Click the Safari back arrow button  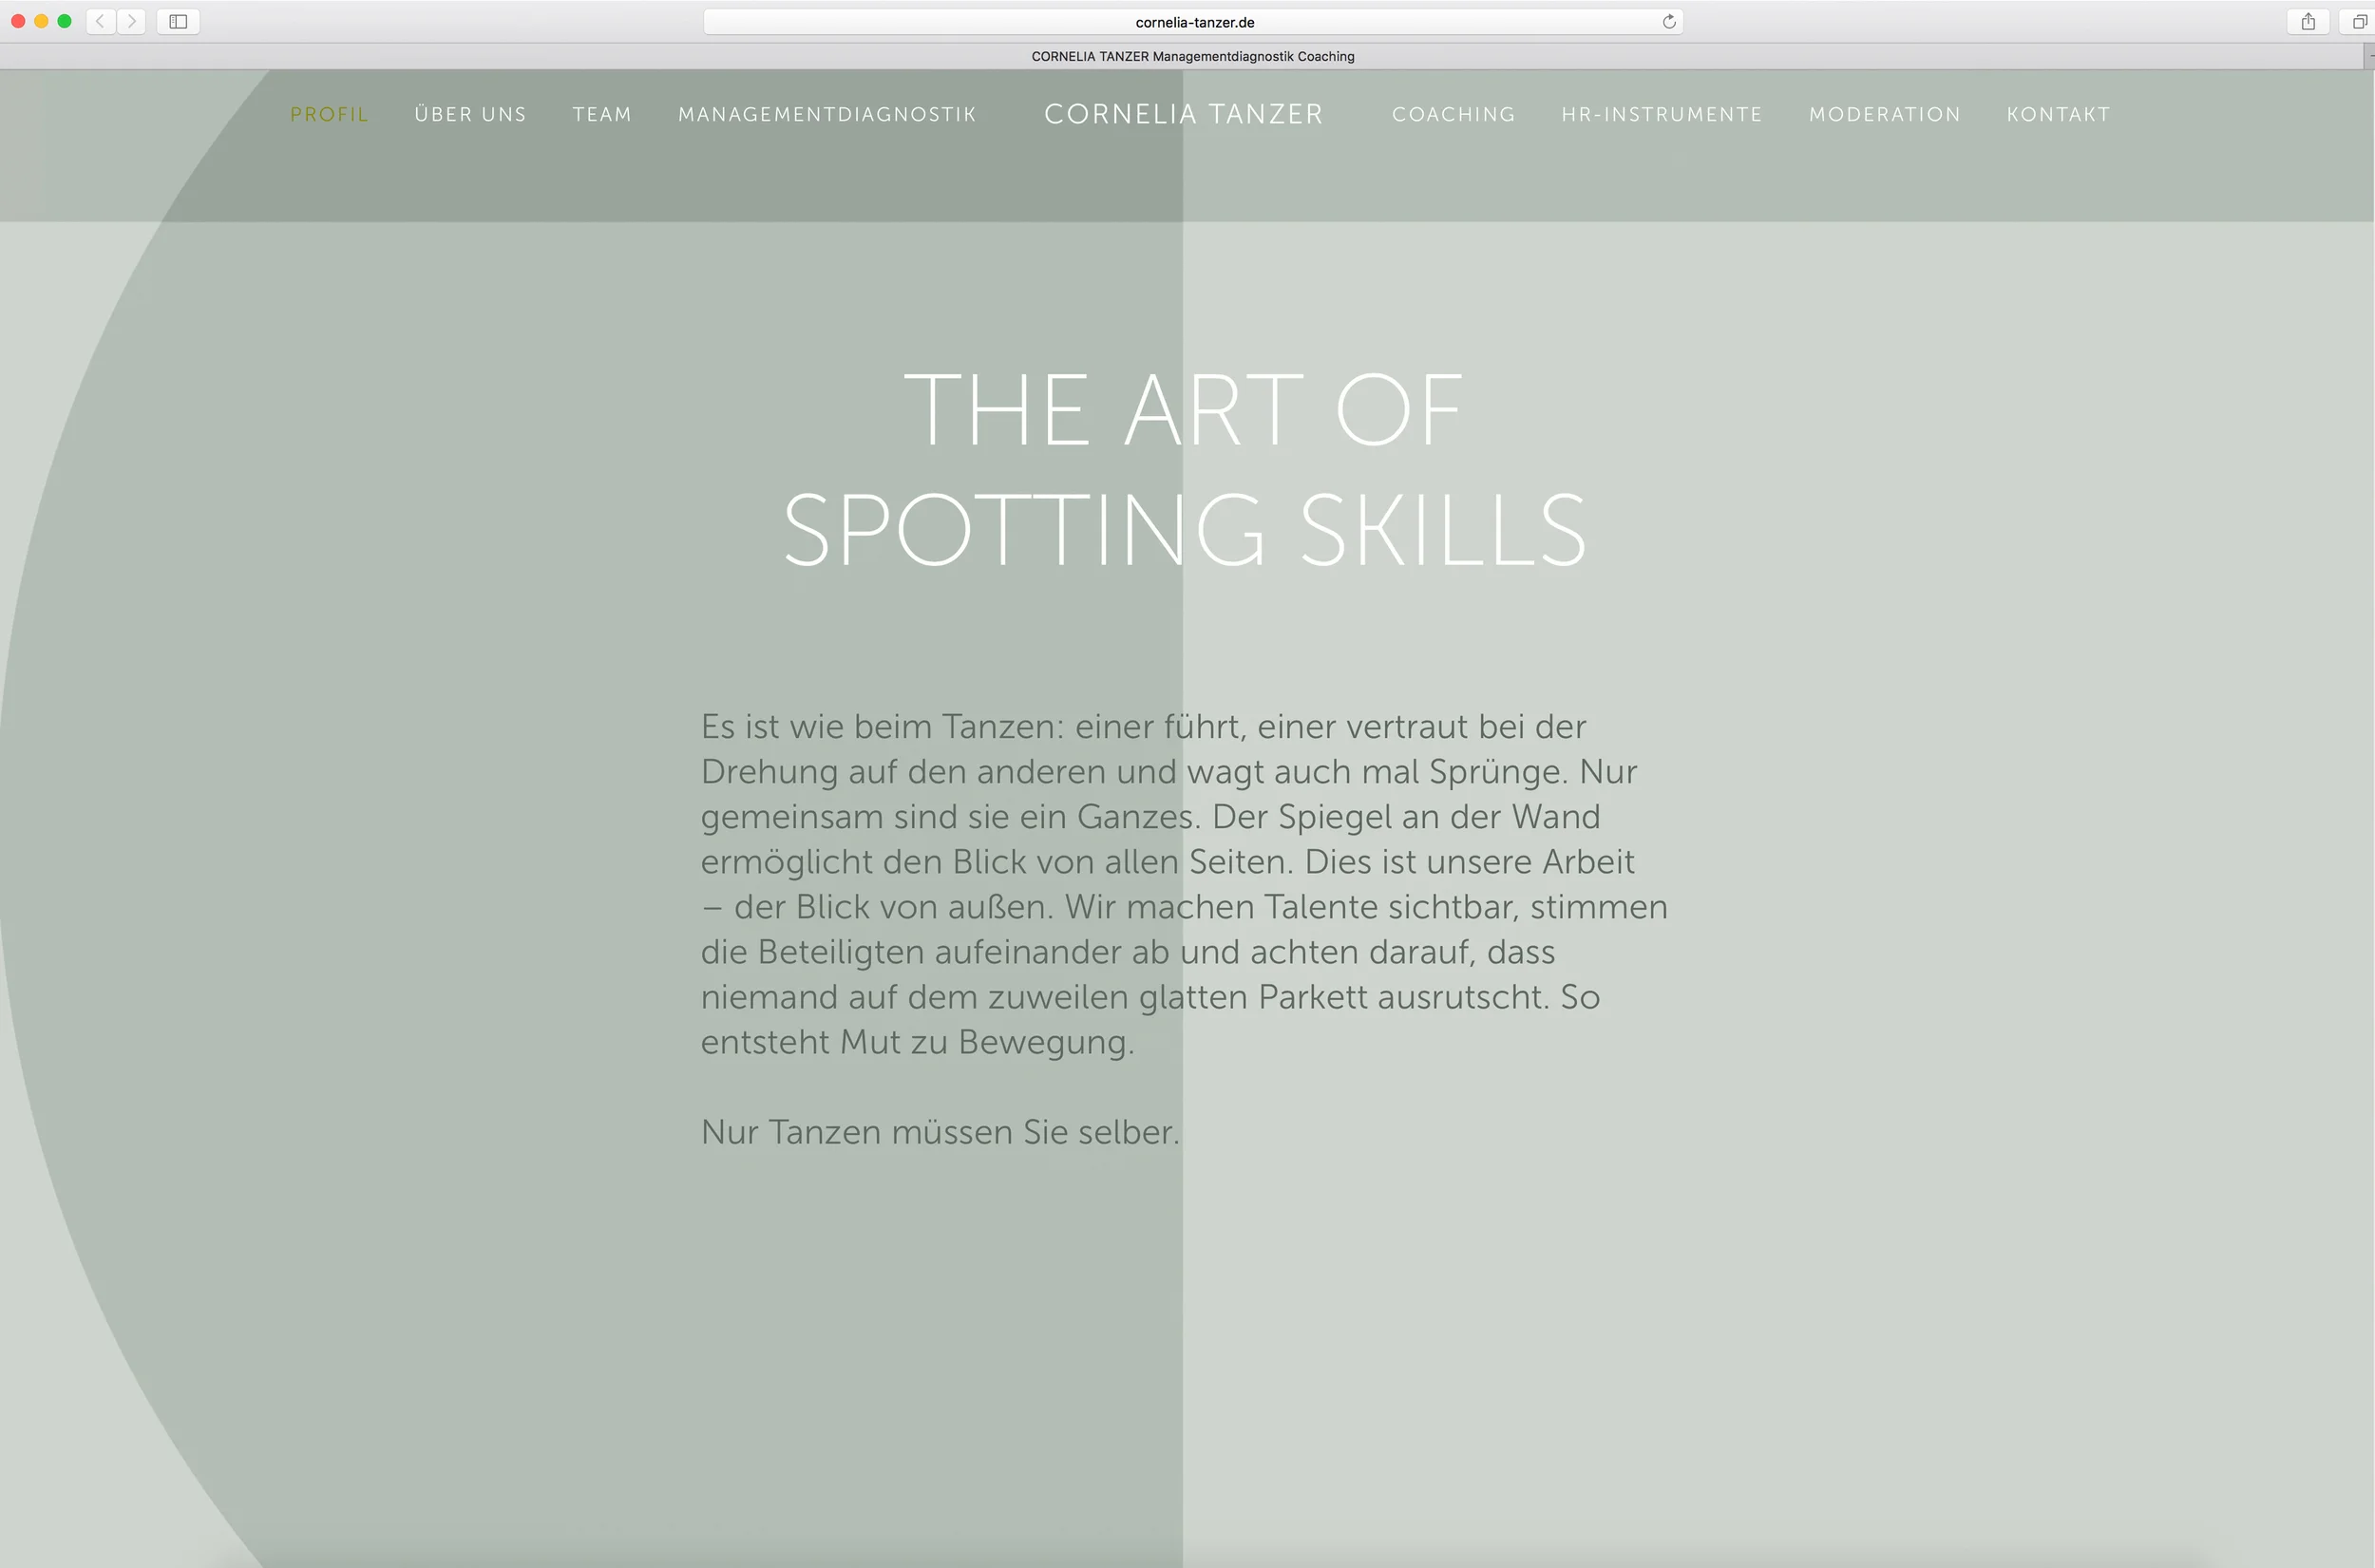coord(100,21)
